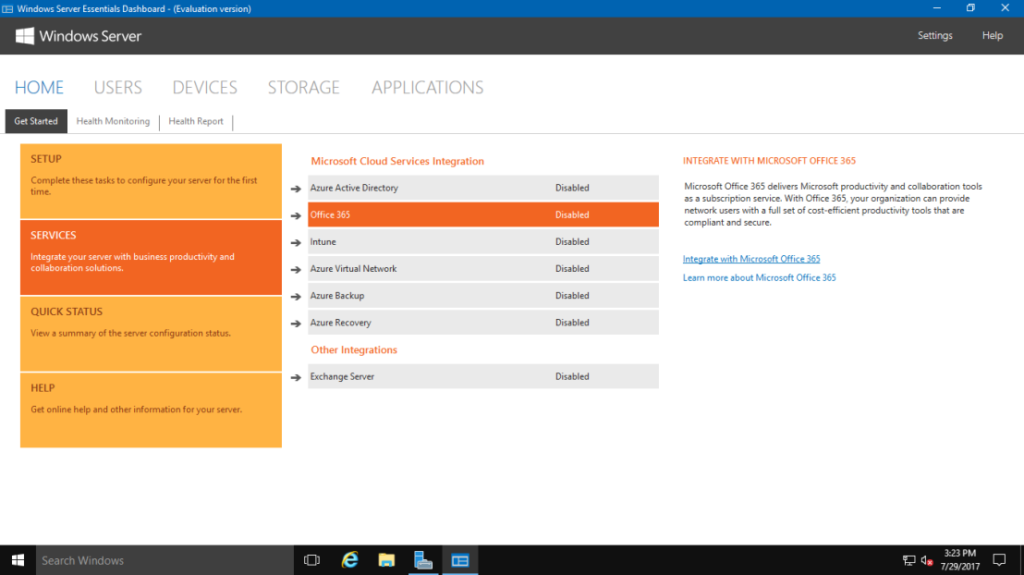Select the Intune service row

coord(483,242)
